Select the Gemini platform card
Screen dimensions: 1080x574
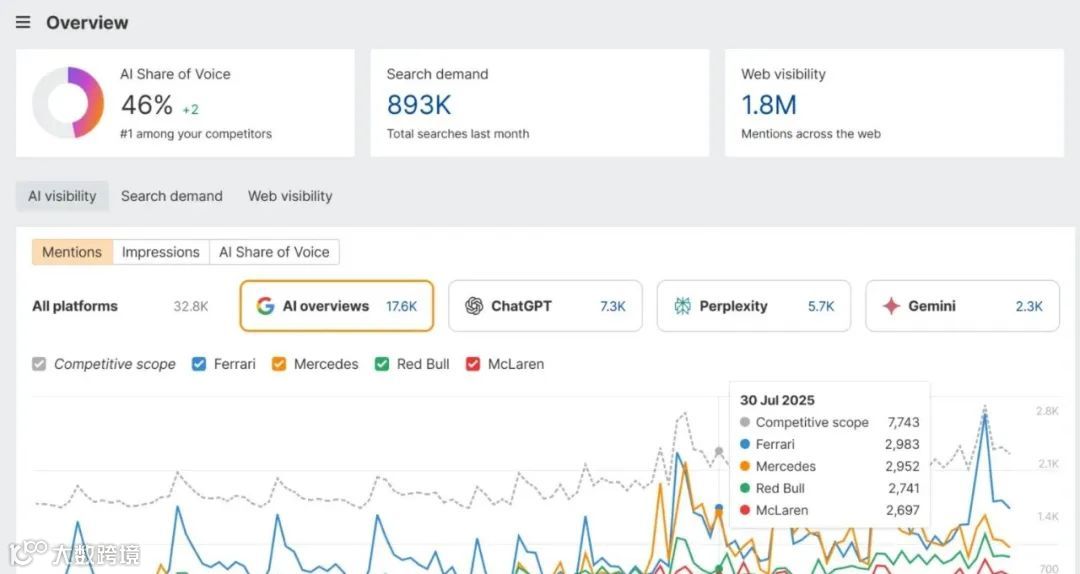tap(962, 306)
